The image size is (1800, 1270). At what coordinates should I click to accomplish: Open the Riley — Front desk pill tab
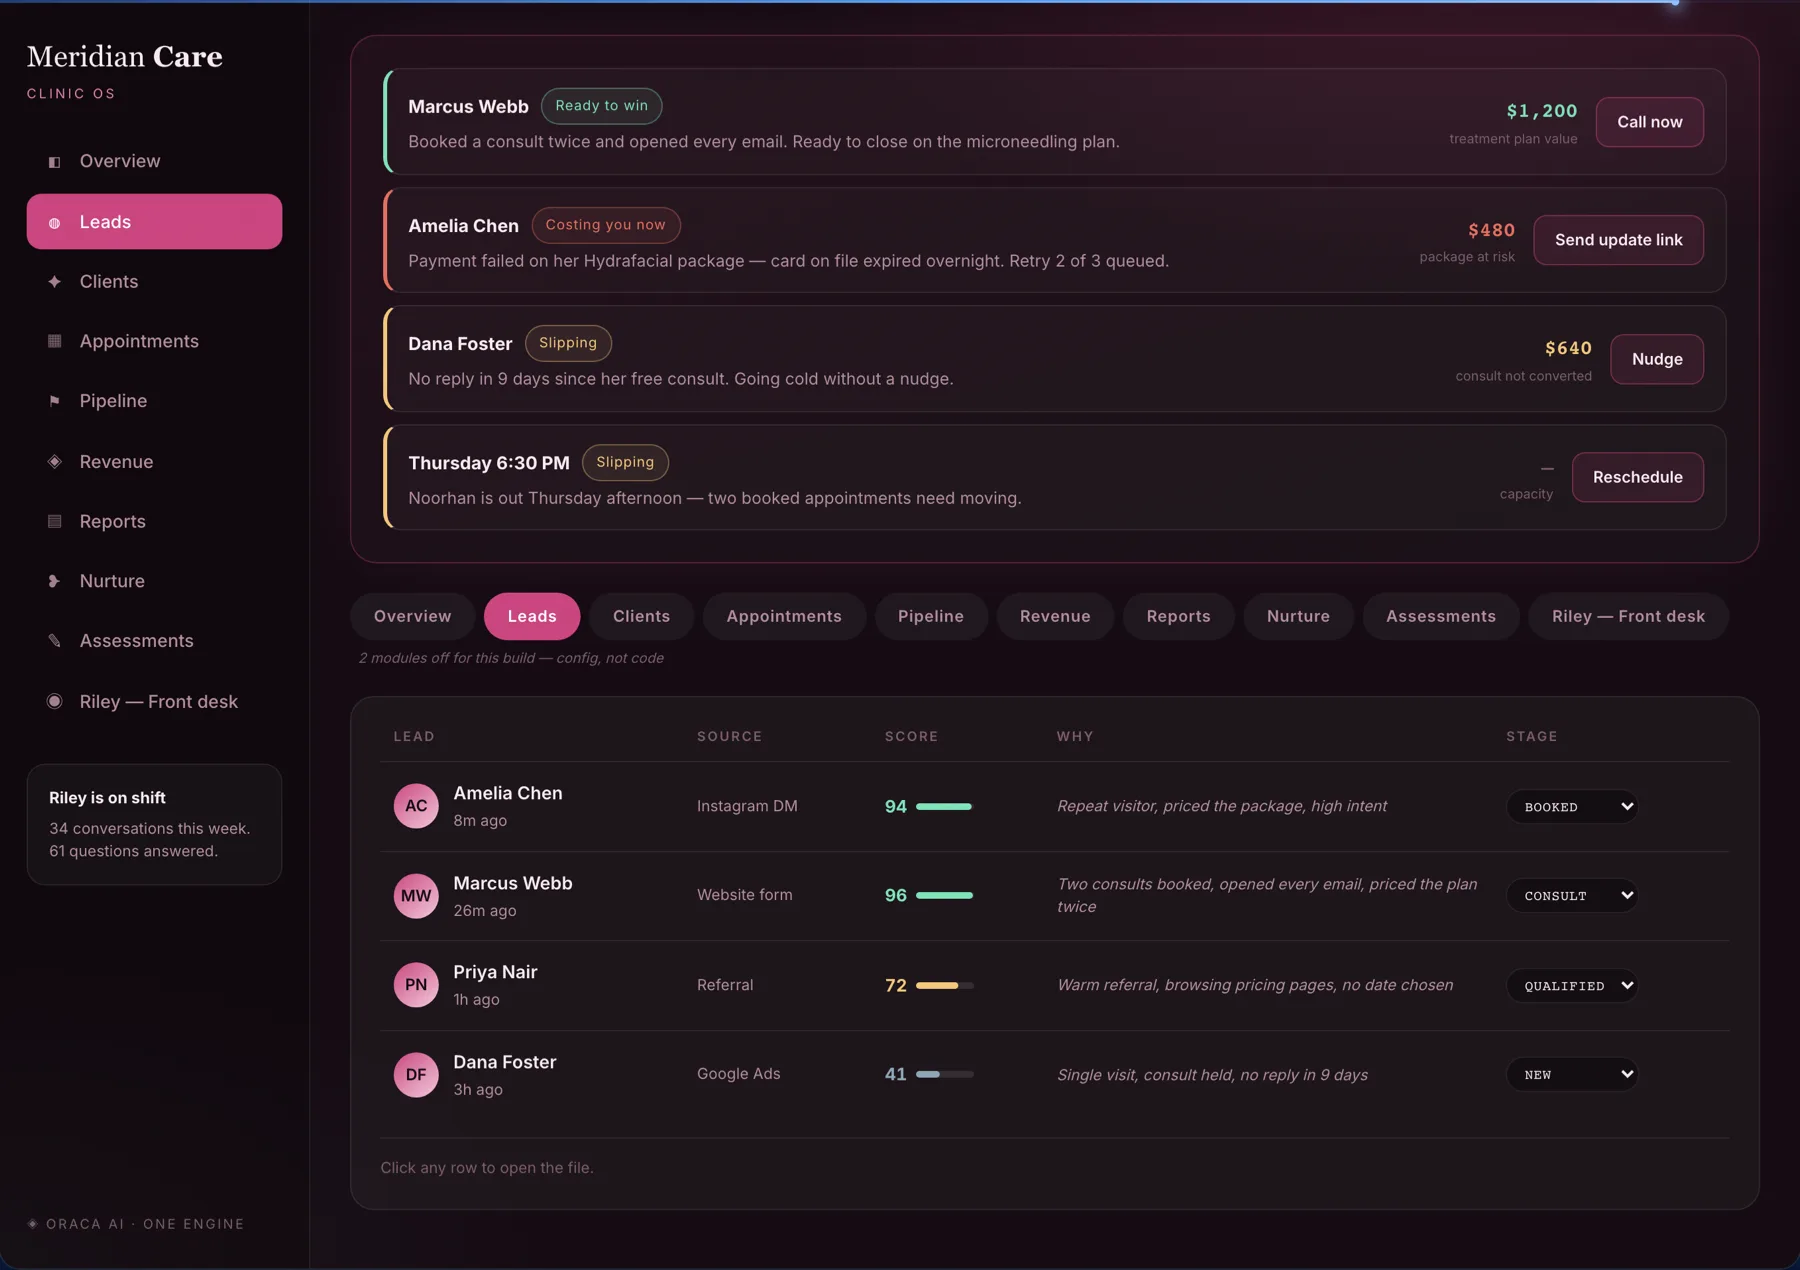1629,616
